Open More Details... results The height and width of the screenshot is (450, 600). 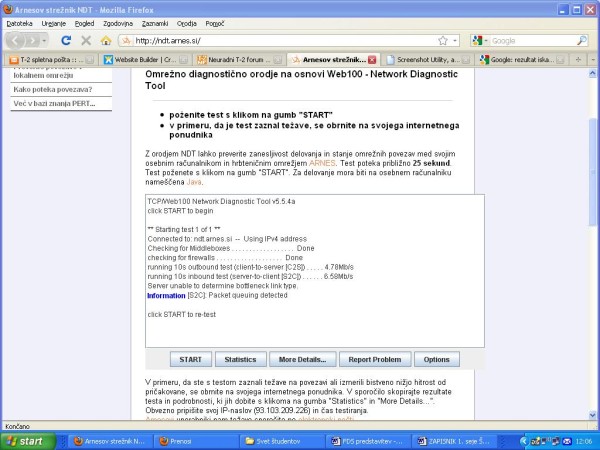pyautogui.click(x=302, y=359)
